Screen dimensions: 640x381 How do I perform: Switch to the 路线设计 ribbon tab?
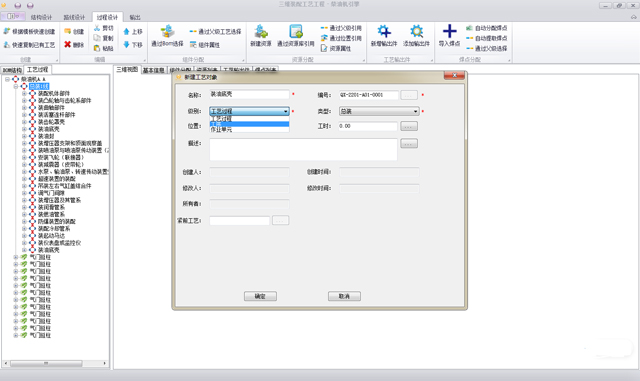[74, 17]
